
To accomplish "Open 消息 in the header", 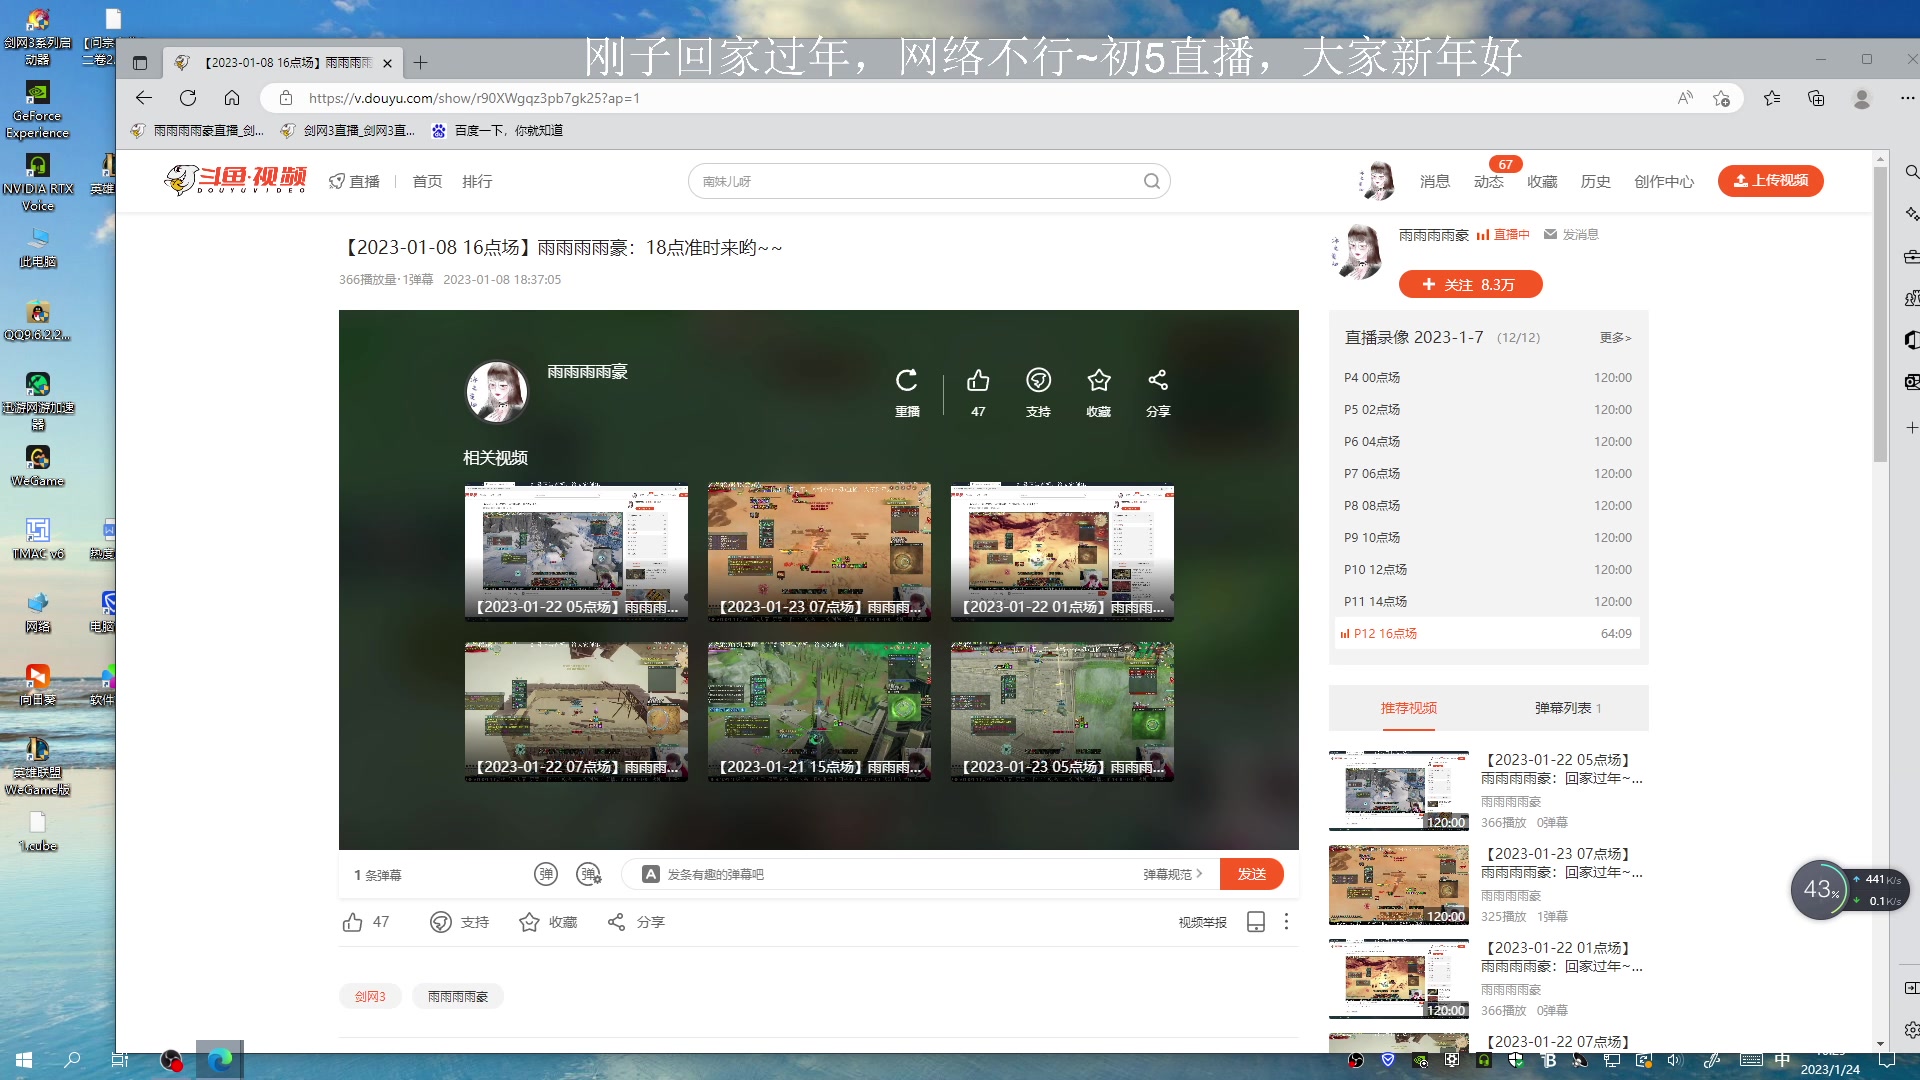I will coord(1435,181).
